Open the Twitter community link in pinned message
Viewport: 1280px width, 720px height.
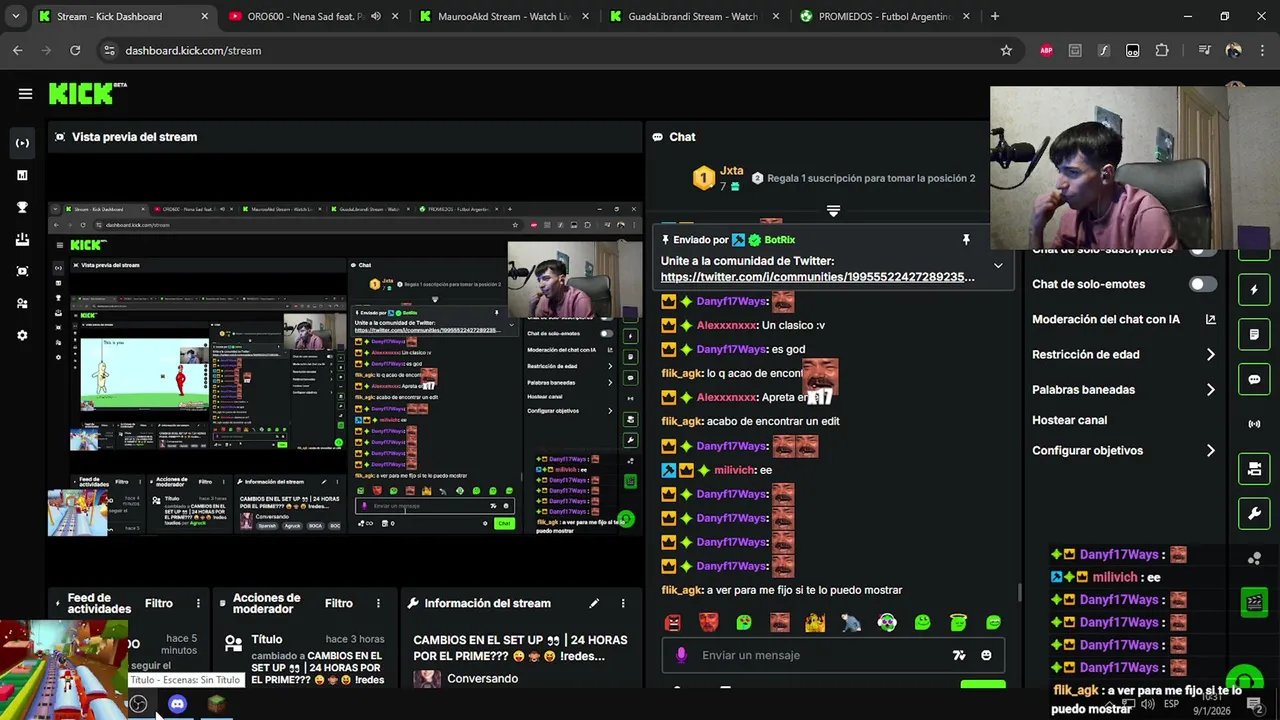(817, 277)
